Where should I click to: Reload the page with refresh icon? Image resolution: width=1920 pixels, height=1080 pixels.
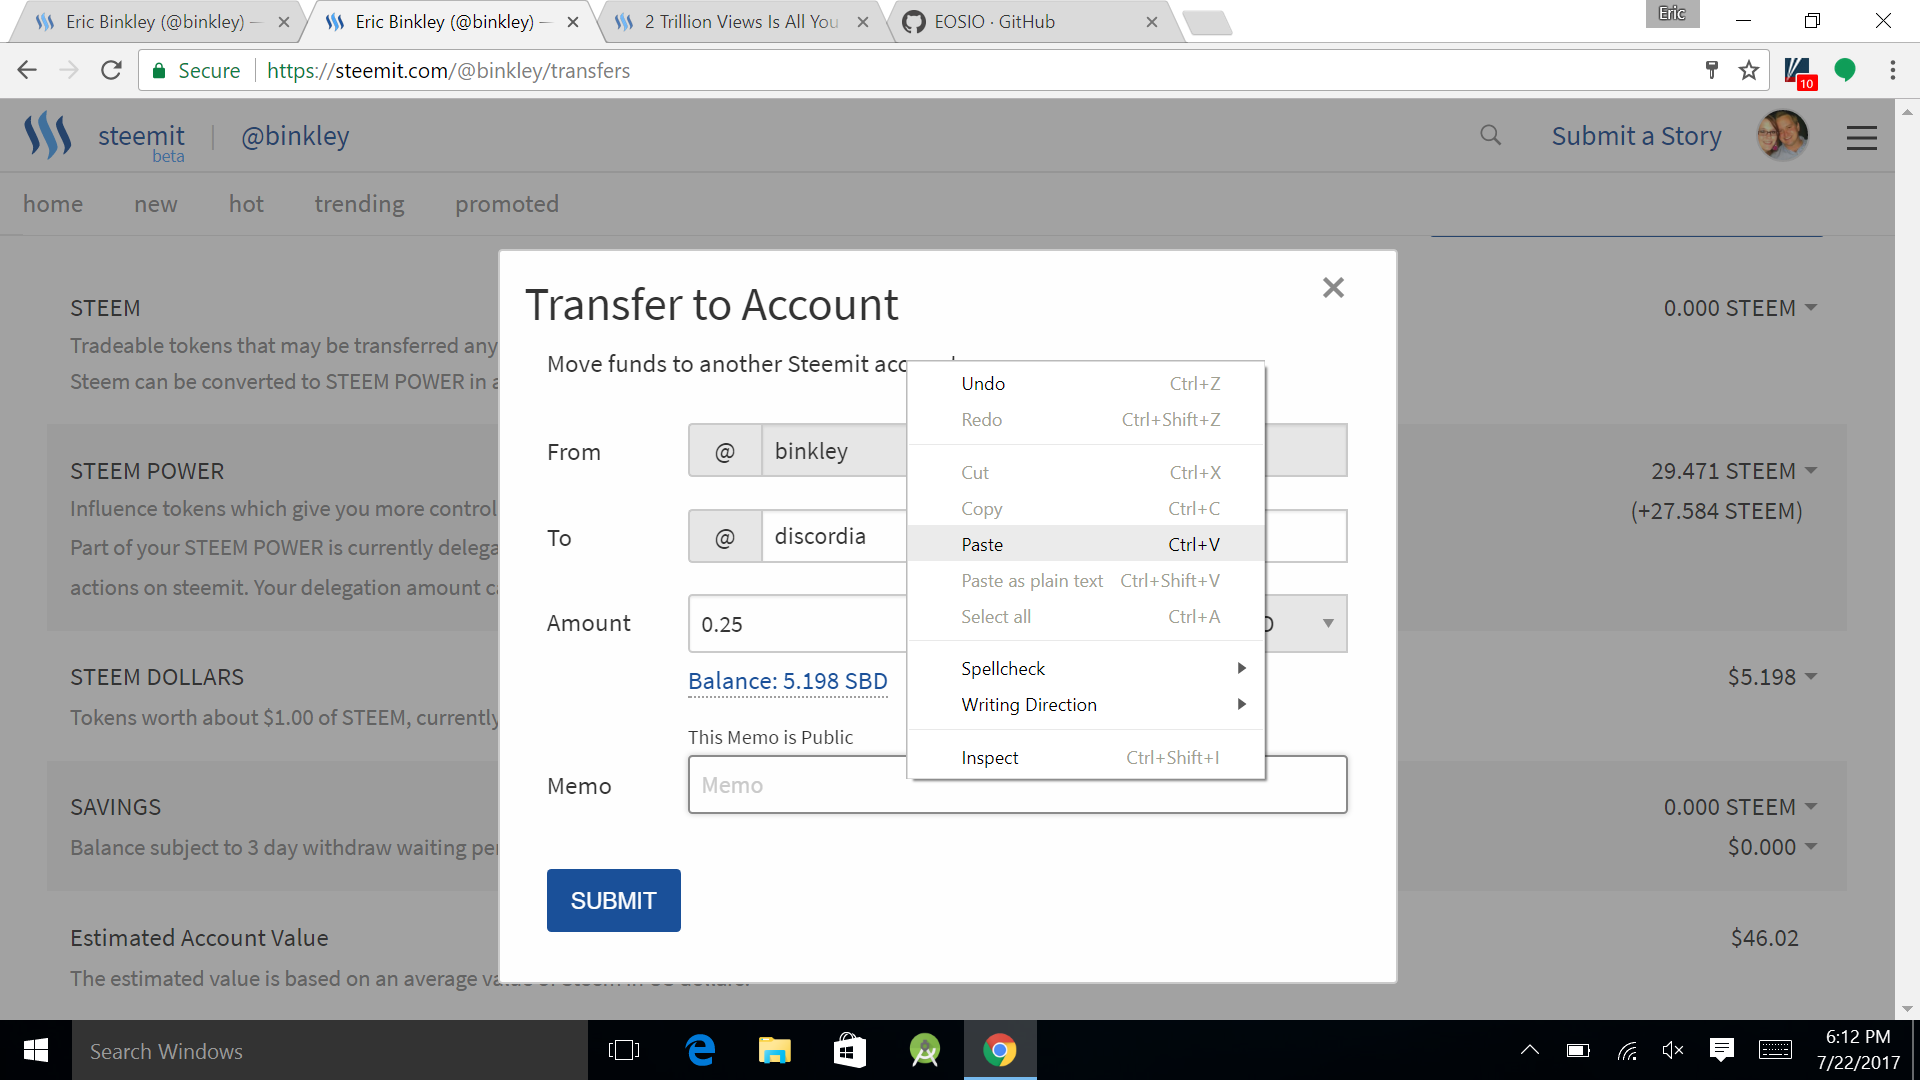pos(111,70)
